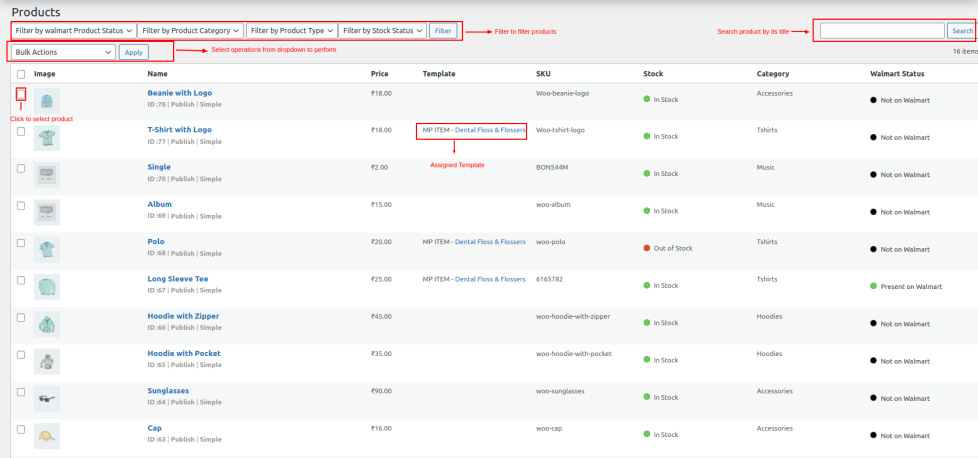Click the Polo product image icon
978x458 pixels.
[47, 249]
